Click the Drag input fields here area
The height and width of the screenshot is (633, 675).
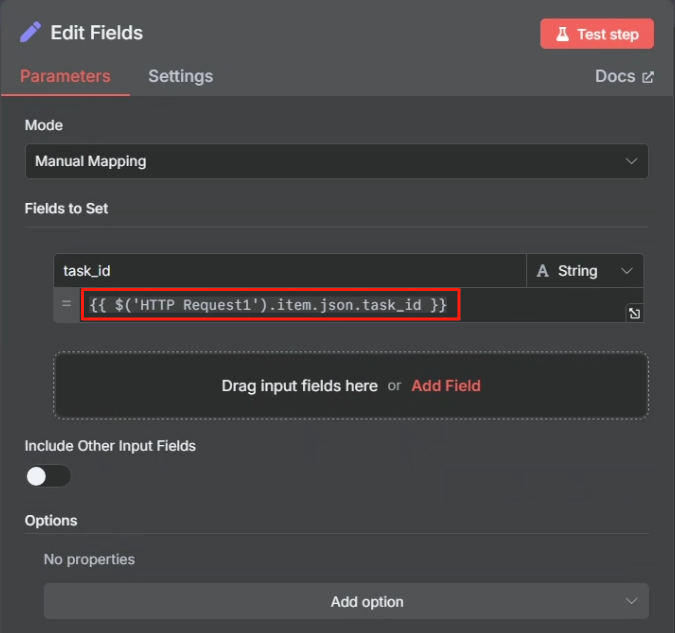click(351, 385)
